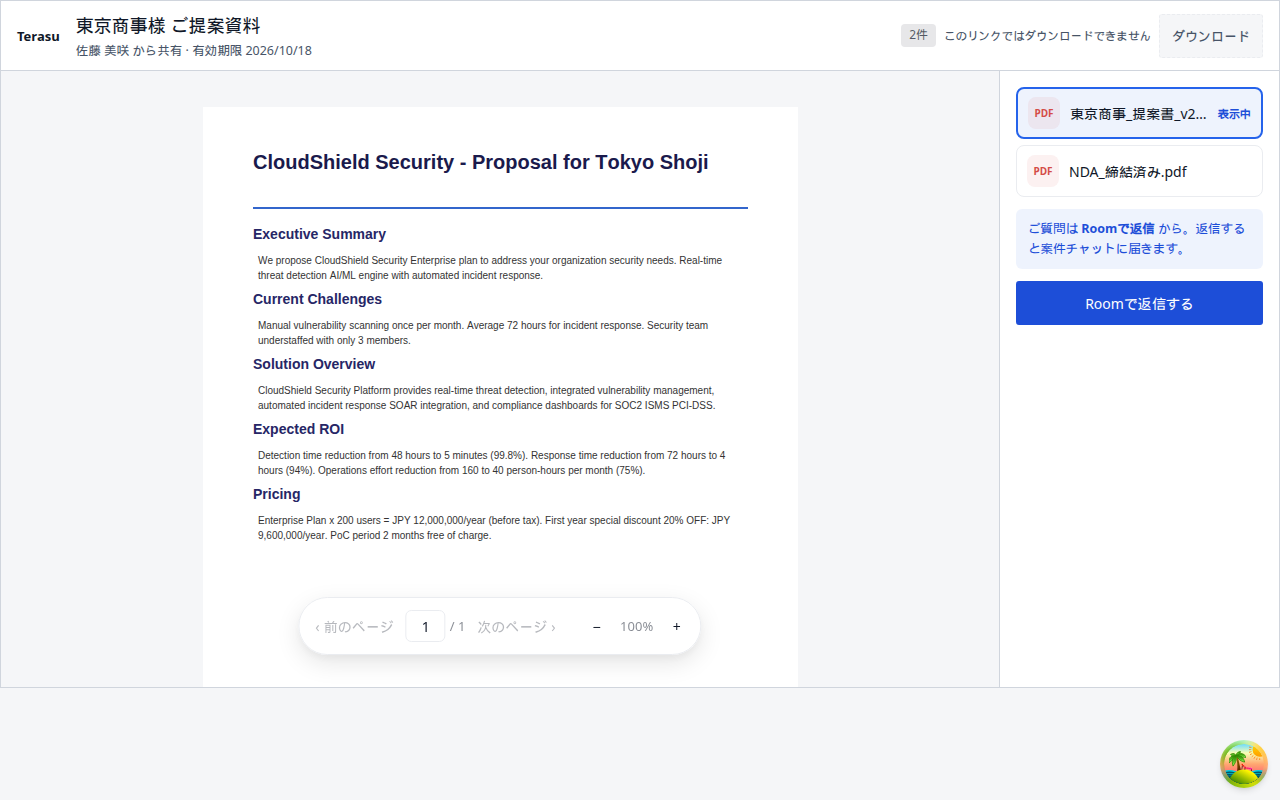Click the Executive Summary heading

click(x=319, y=234)
